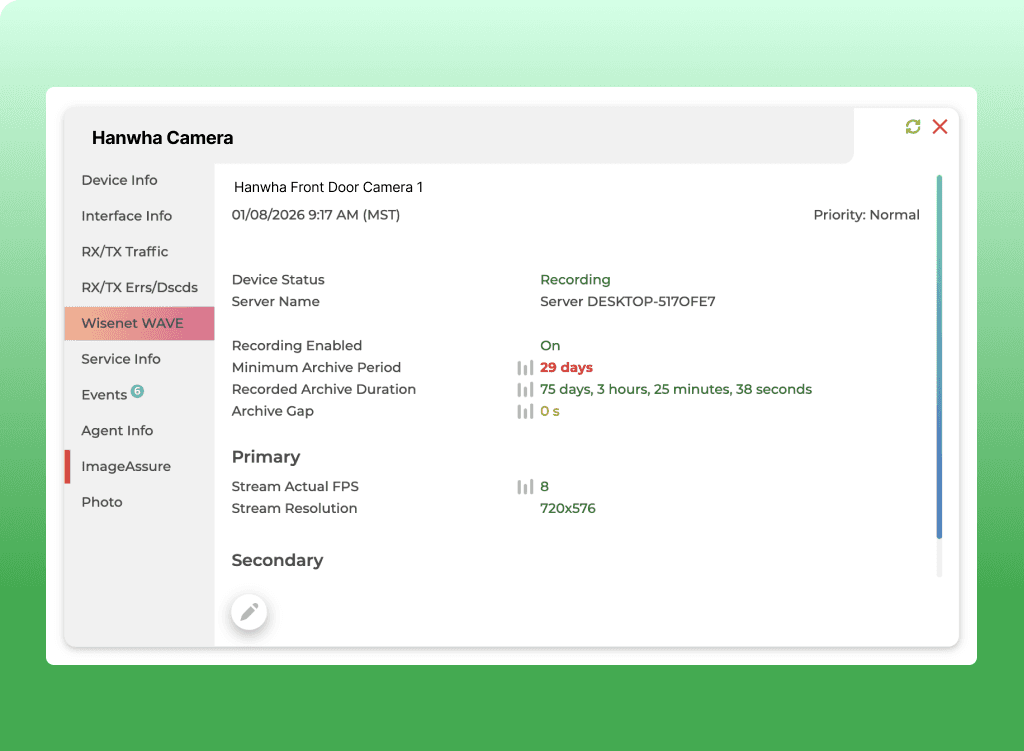This screenshot has height=751, width=1024.
Task: Click the Server Name label
Action: tap(276, 302)
